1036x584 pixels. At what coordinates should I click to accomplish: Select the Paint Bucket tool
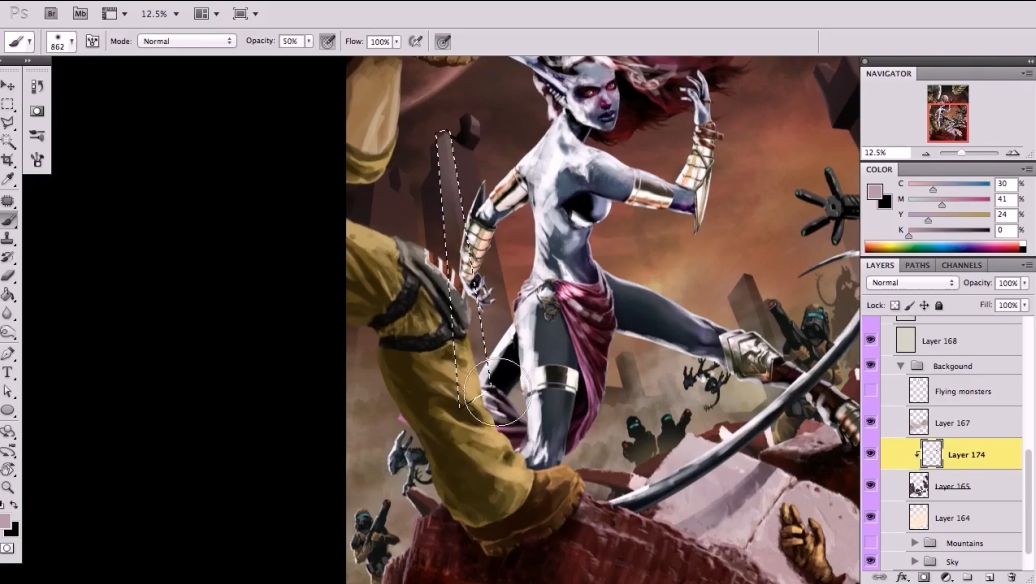click(8, 294)
